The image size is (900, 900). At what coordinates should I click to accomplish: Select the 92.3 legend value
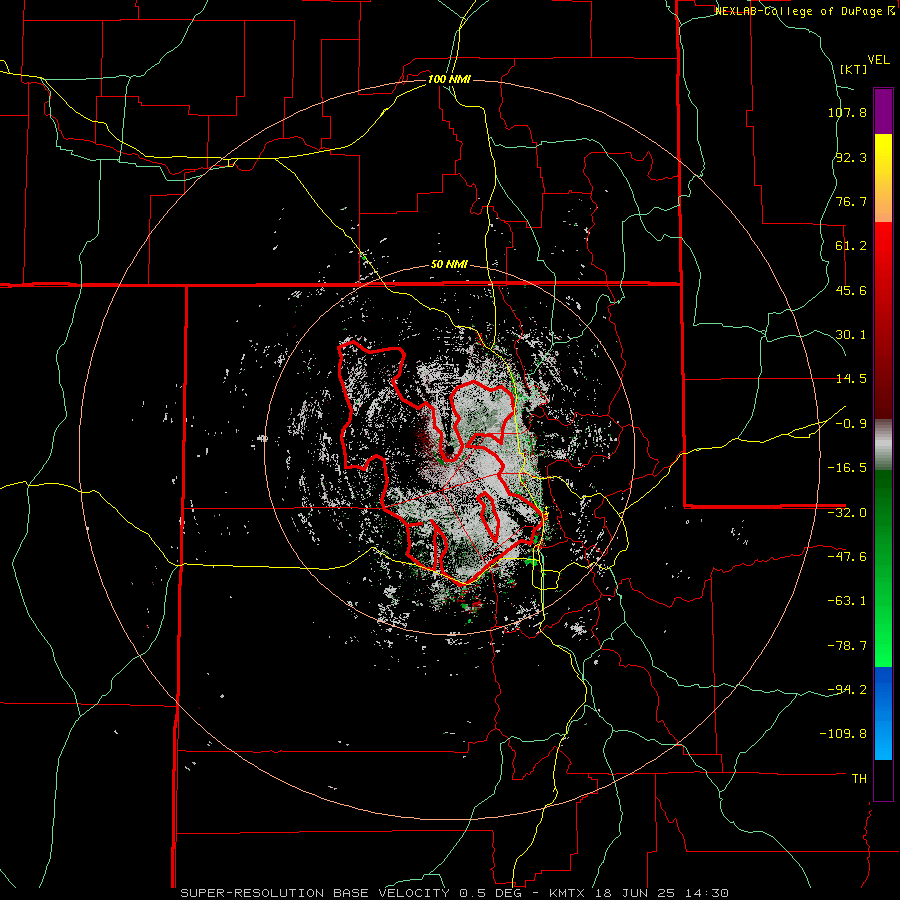click(x=851, y=157)
